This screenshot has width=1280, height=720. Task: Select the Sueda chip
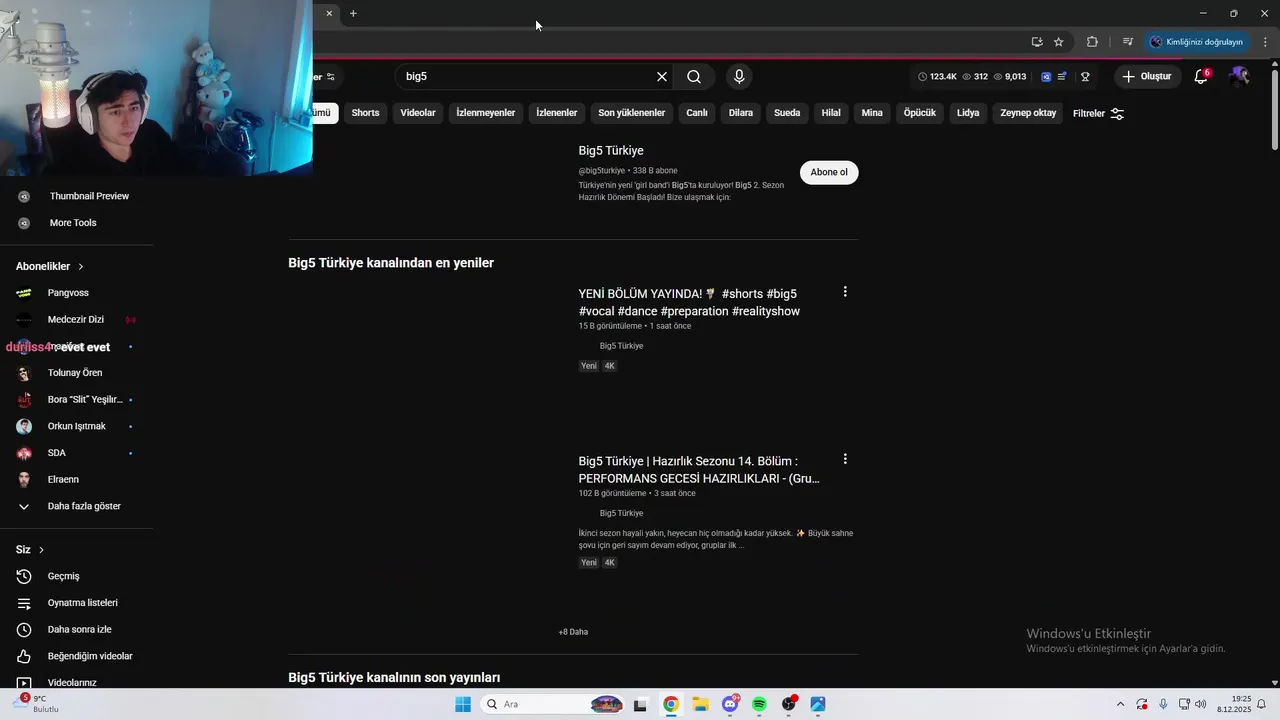pos(787,113)
